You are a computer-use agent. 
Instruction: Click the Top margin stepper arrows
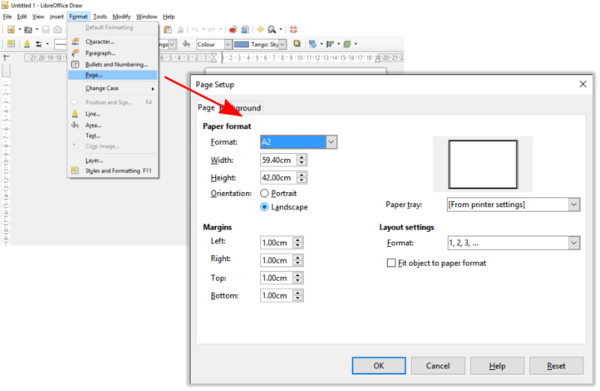(298, 278)
